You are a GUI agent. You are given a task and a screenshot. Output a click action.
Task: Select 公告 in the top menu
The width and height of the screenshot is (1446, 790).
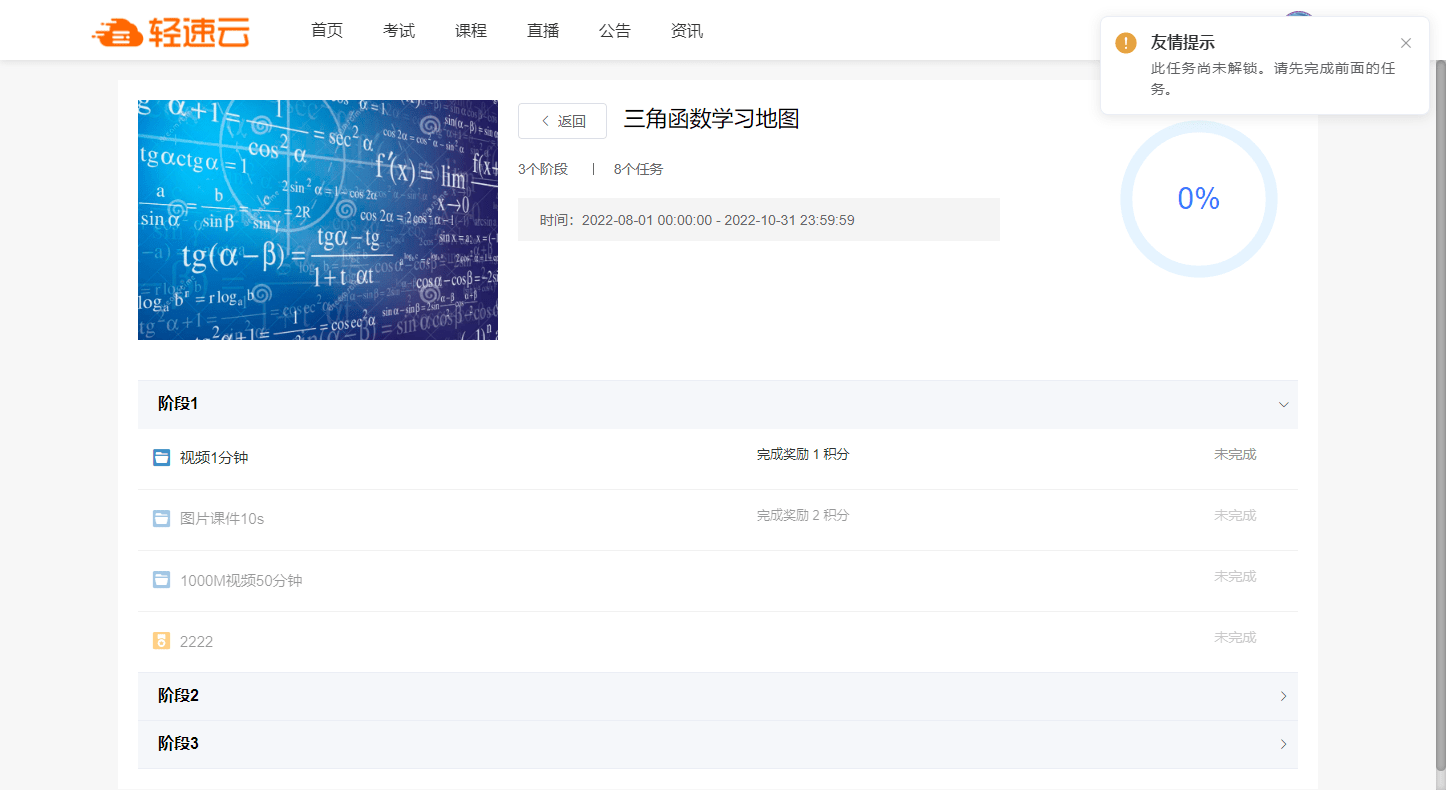point(615,31)
